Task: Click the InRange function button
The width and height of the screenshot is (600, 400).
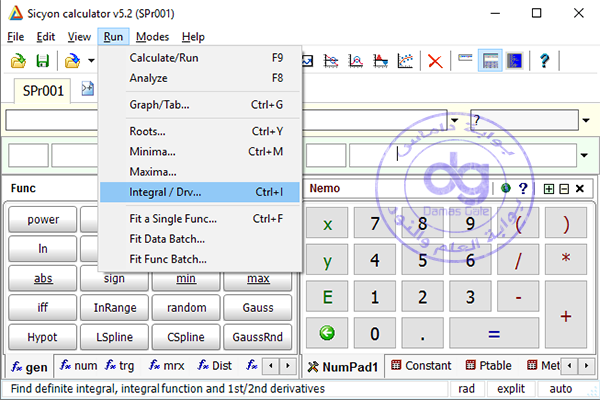Action: (114, 307)
